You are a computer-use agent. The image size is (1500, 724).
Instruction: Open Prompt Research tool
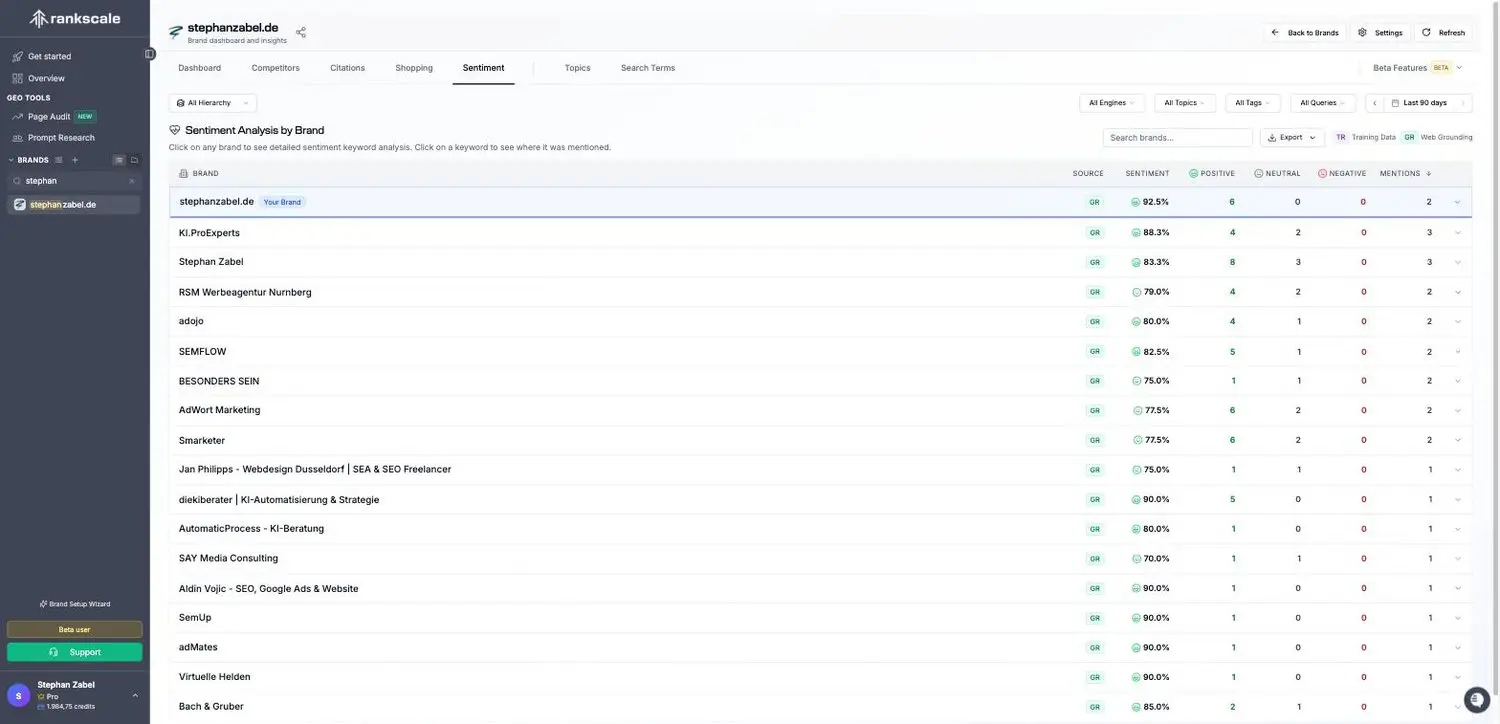pos(61,138)
